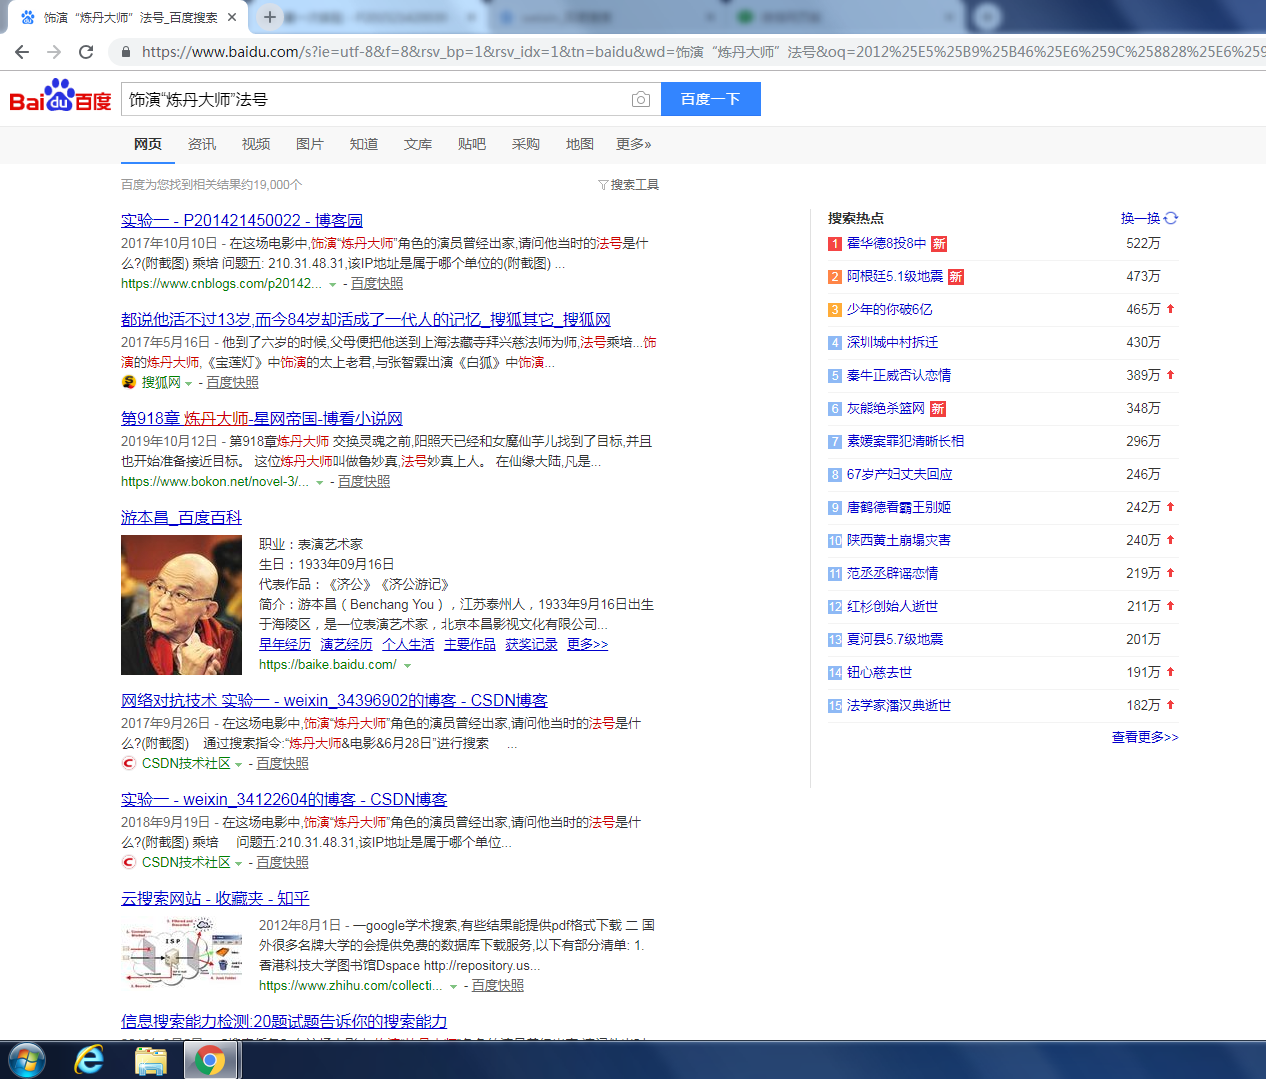Open 云搜索网站 - 收藏夹 - 知乎 result
This screenshot has width=1266, height=1079.
click(x=215, y=898)
